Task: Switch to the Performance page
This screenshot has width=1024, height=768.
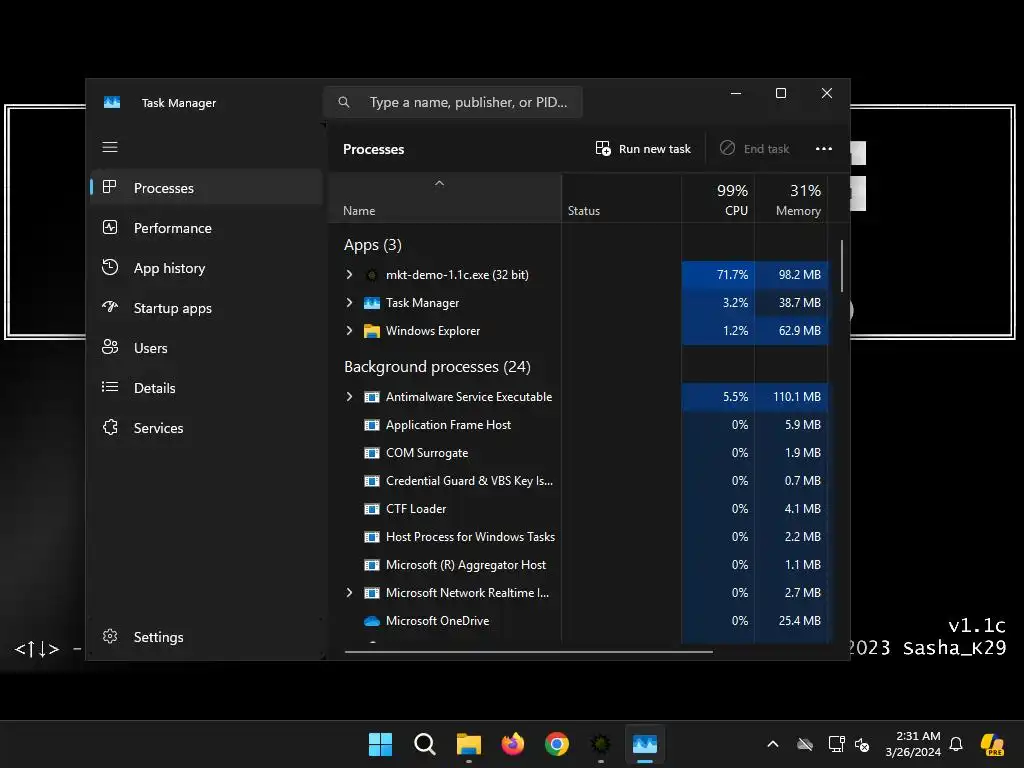Action: click(x=206, y=228)
